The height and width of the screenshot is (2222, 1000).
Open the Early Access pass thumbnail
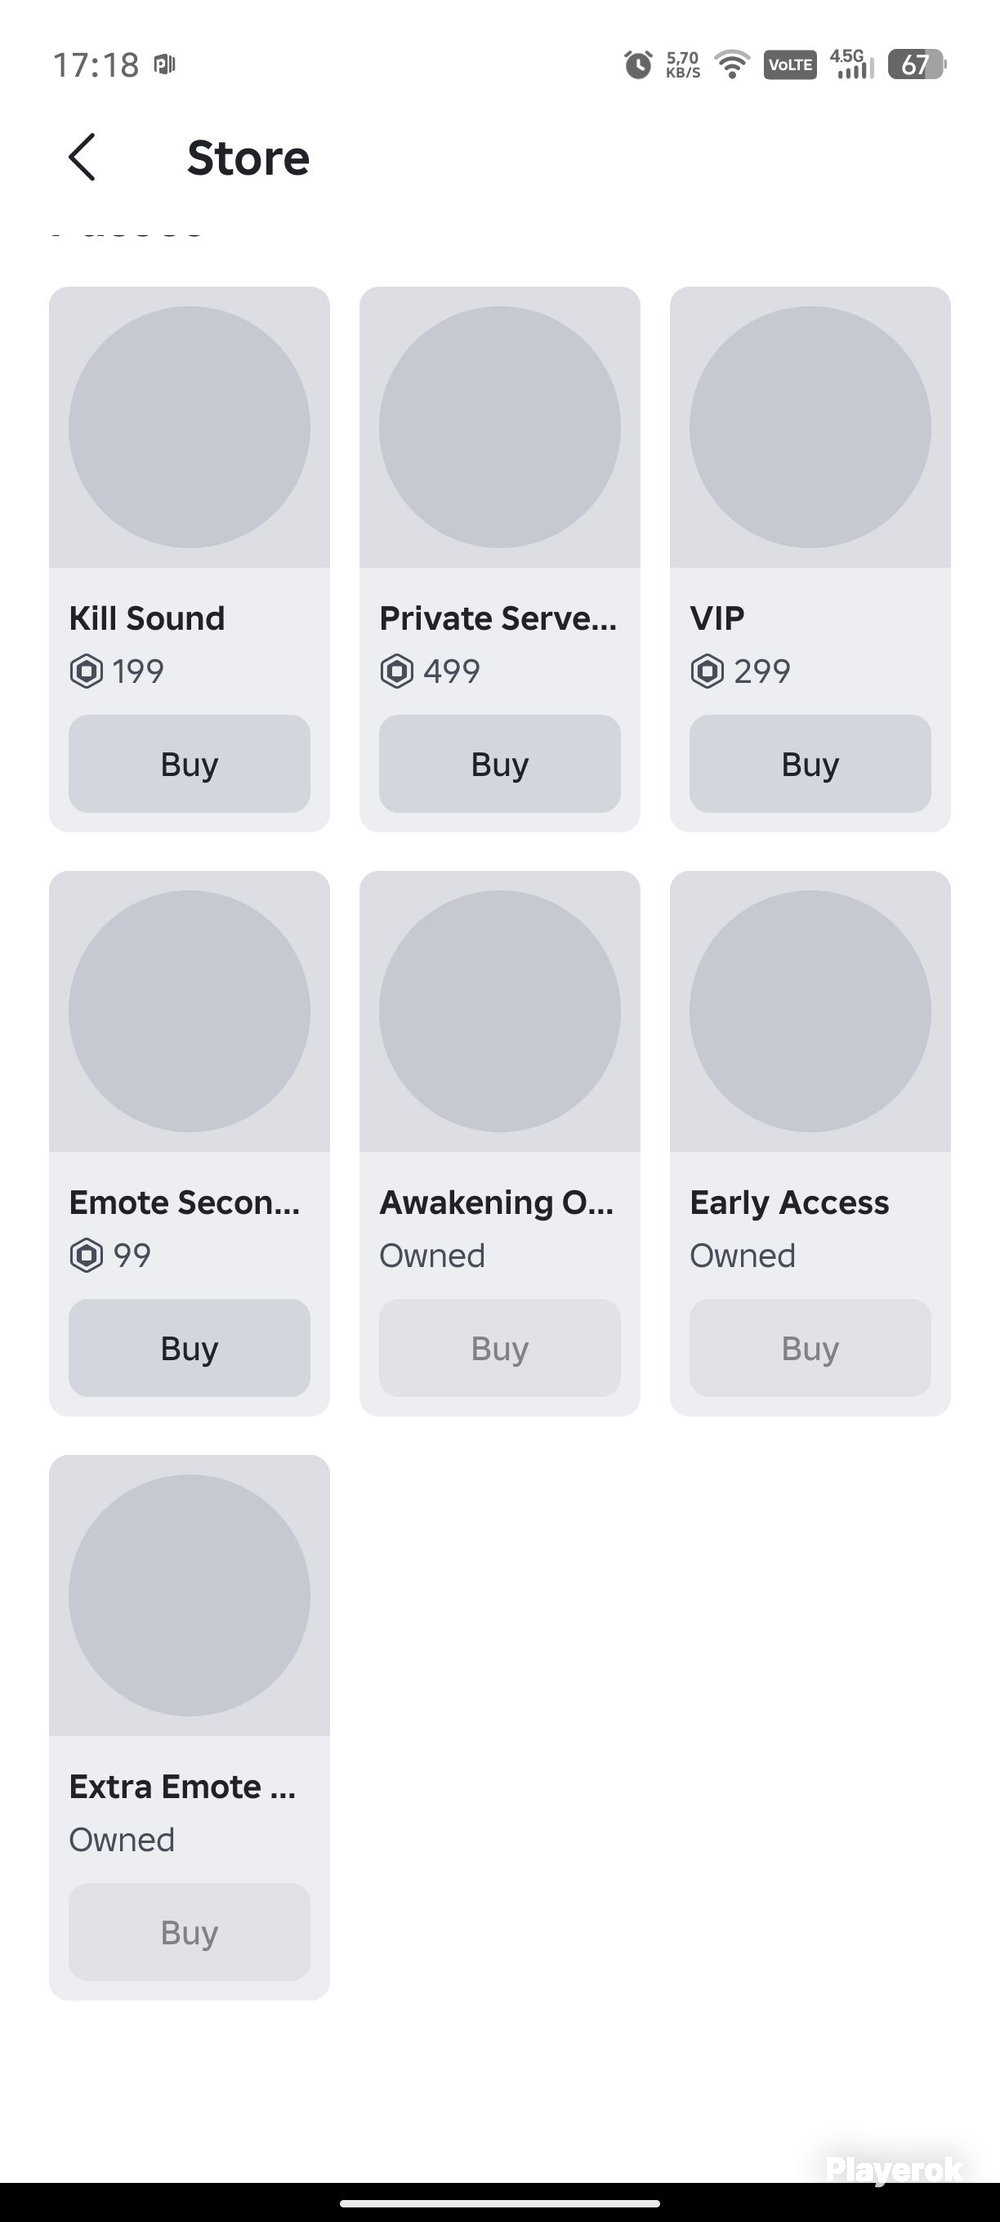(x=810, y=1011)
